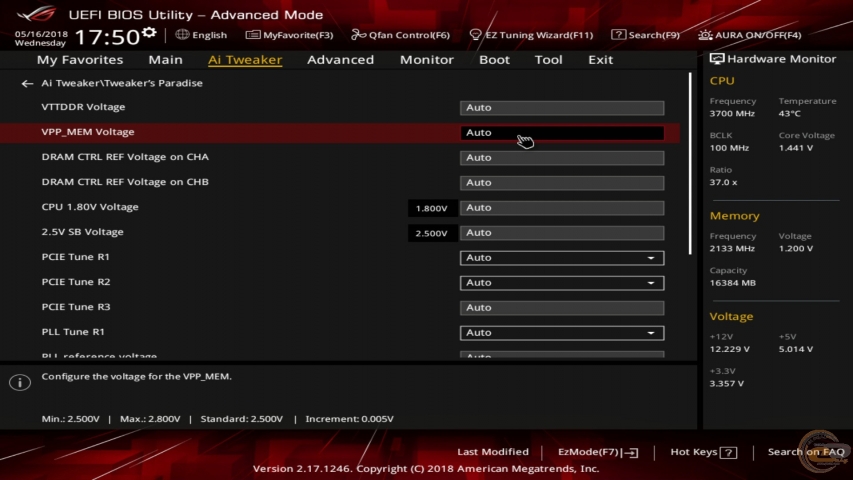Image resolution: width=853 pixels, height=480 pixels.
Task: Click the +5V reading 5.014 V
Action: pyautogui.click(x=796, y=349)
